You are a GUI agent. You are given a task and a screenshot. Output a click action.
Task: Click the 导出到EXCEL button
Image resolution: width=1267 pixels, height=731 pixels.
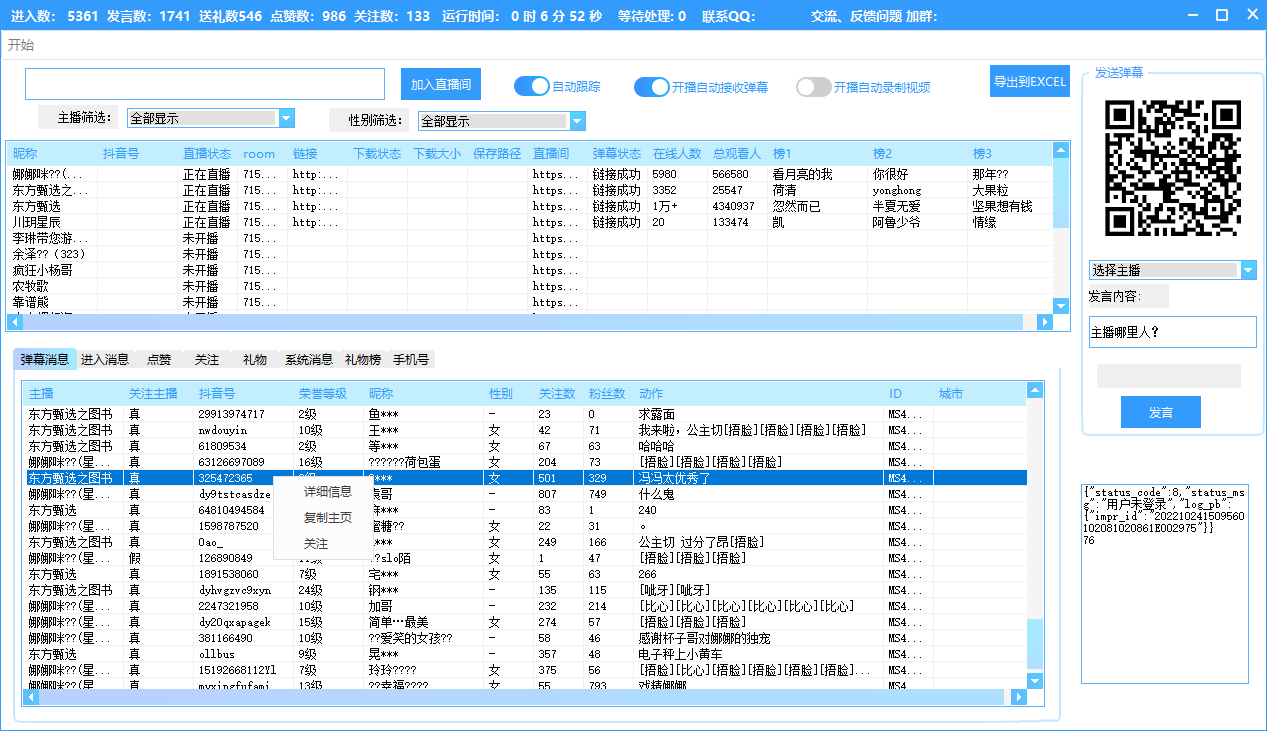pyautogui.click(x=1030, y=81)
